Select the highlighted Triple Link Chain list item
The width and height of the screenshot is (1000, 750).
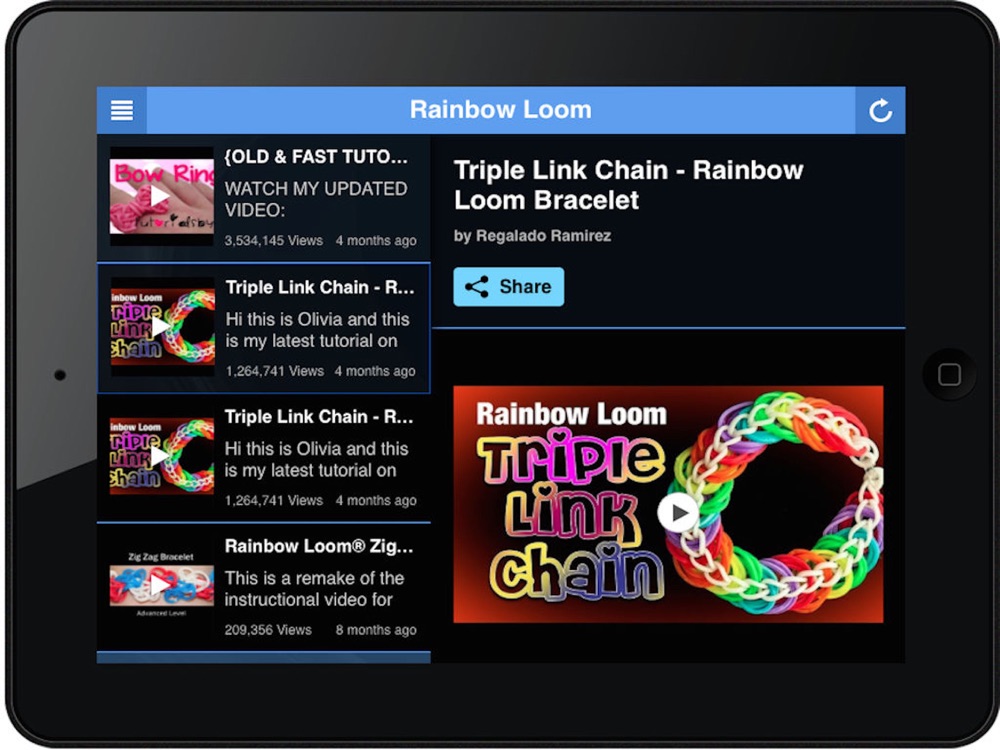pos(263,328)
